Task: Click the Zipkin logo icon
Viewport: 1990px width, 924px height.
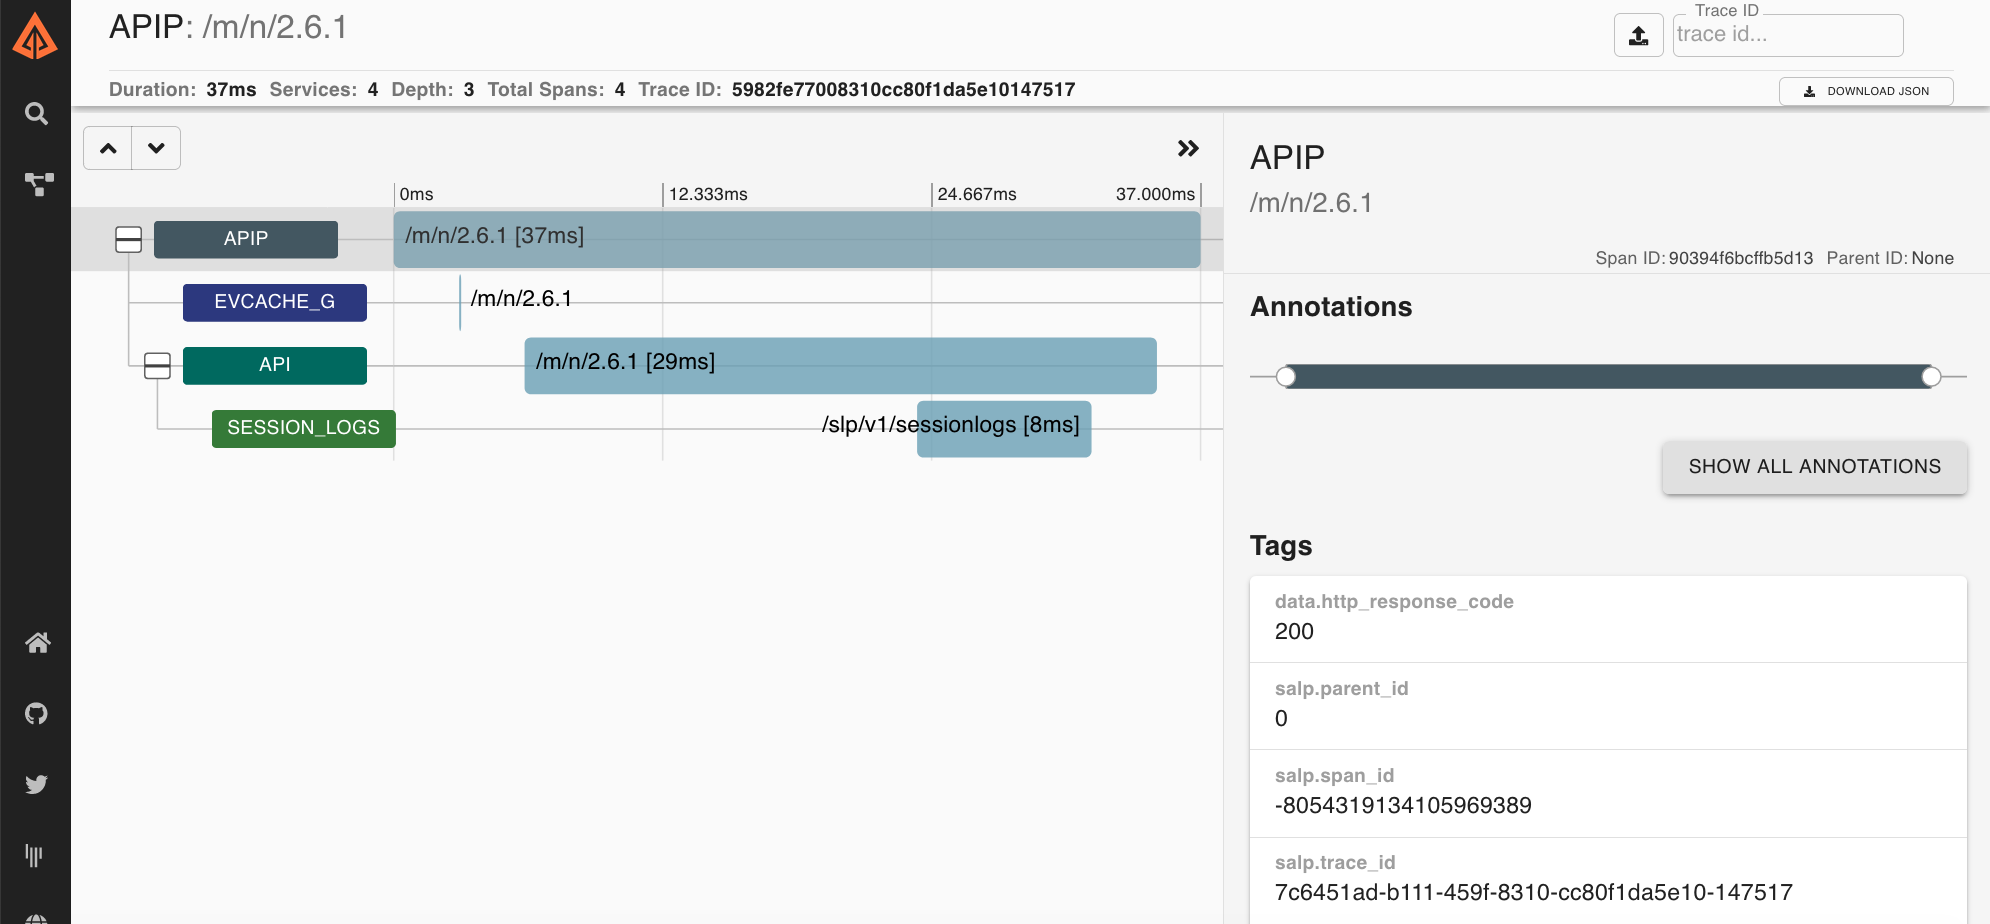Action: pyautogui.click(x=35, y=37)
